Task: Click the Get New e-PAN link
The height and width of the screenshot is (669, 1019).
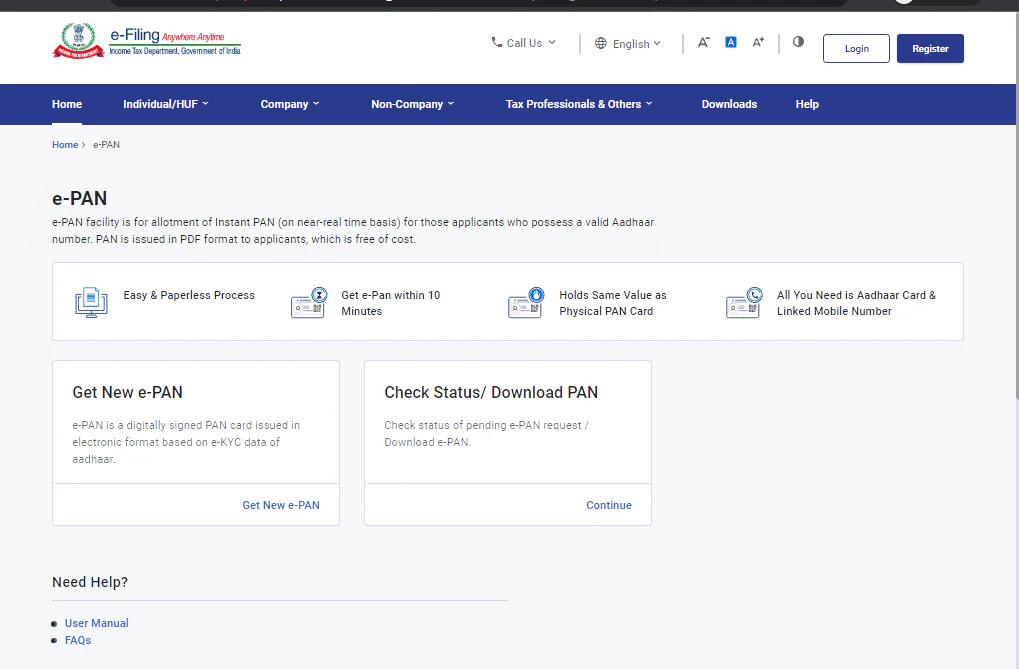Action: click(281, 505)
